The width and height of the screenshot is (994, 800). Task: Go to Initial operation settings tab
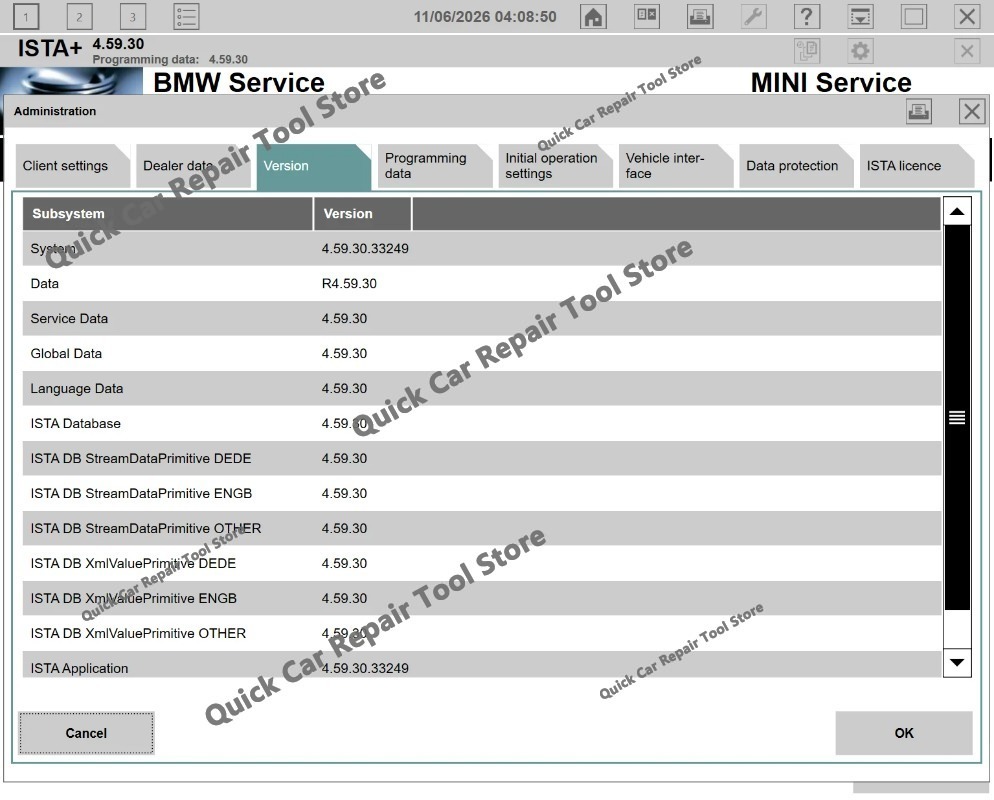555,166
